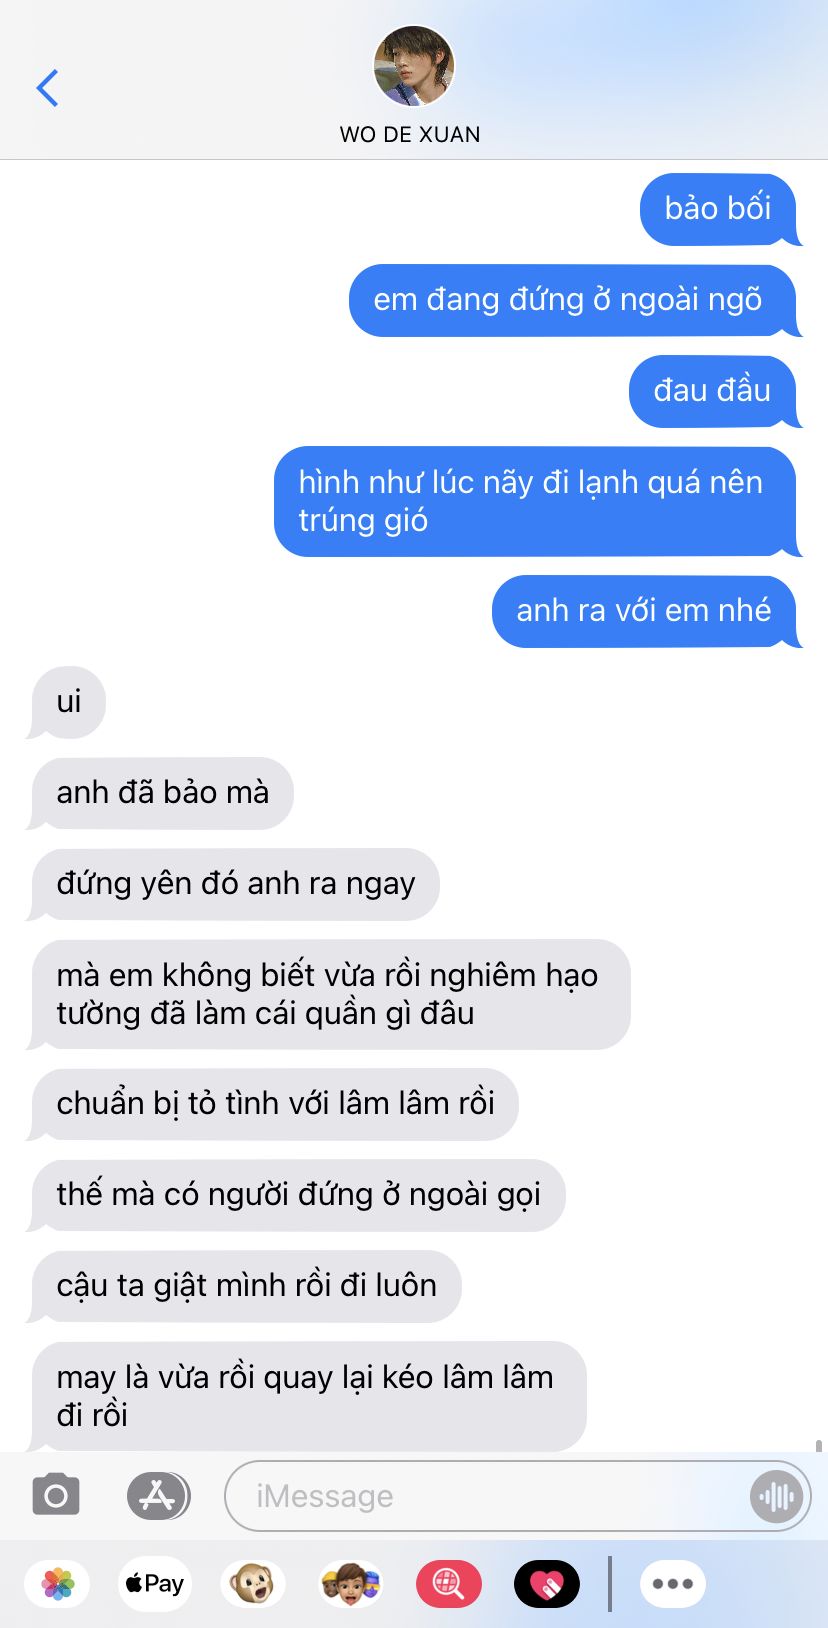The height and width of the screenshot is (1628, 828).
Task: Expand more apps with the ellipsis button
Action: click(x=673, y=1584)
